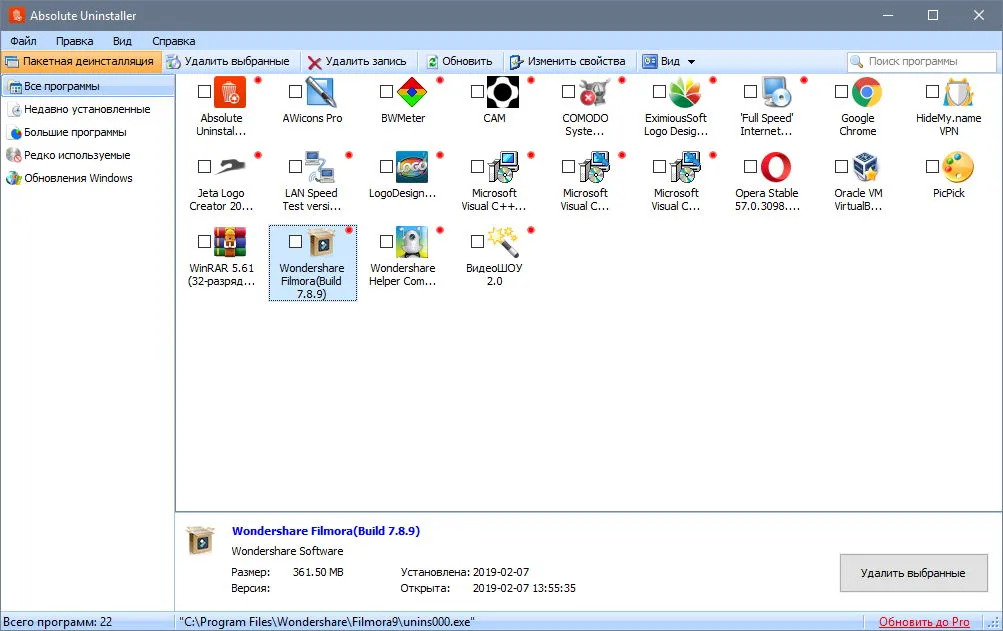The height and width of the screenshot is (631, 1003).
Task: Click the red X Удалить запись icon
Action: click(314, 62)
